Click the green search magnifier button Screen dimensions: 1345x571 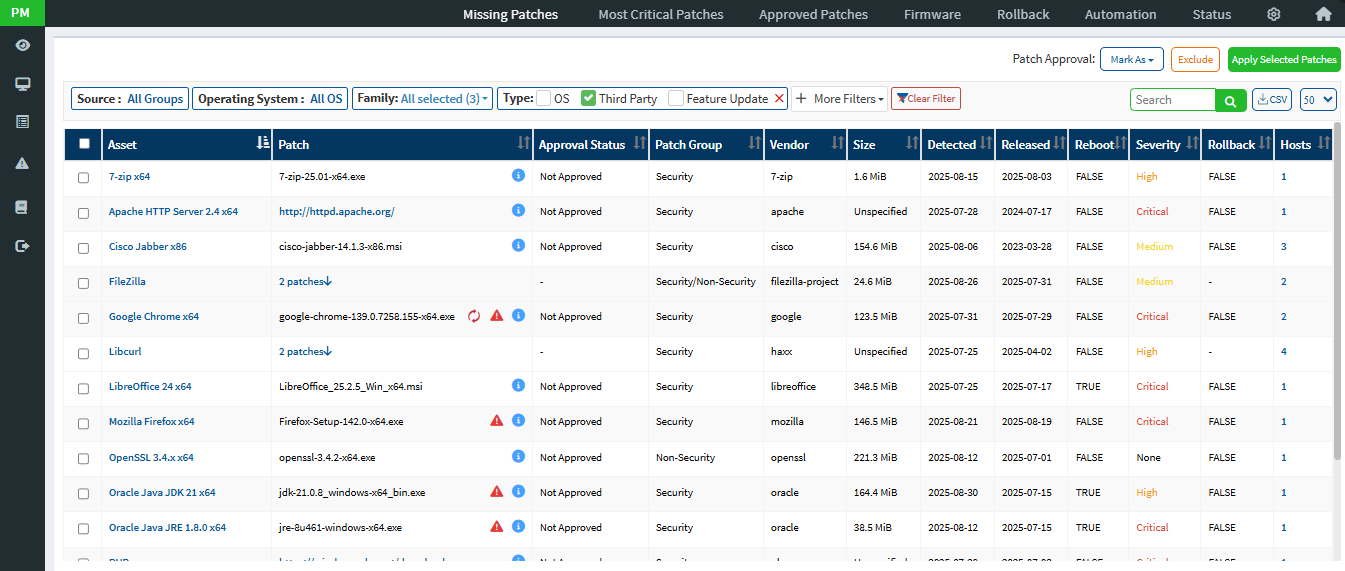1231,99
